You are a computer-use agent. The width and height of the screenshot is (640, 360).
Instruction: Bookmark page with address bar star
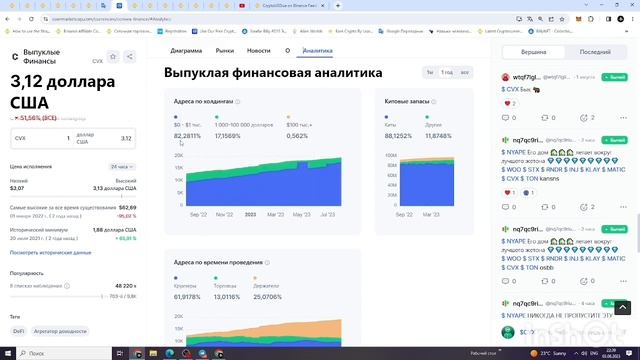(x=562, y=19)
